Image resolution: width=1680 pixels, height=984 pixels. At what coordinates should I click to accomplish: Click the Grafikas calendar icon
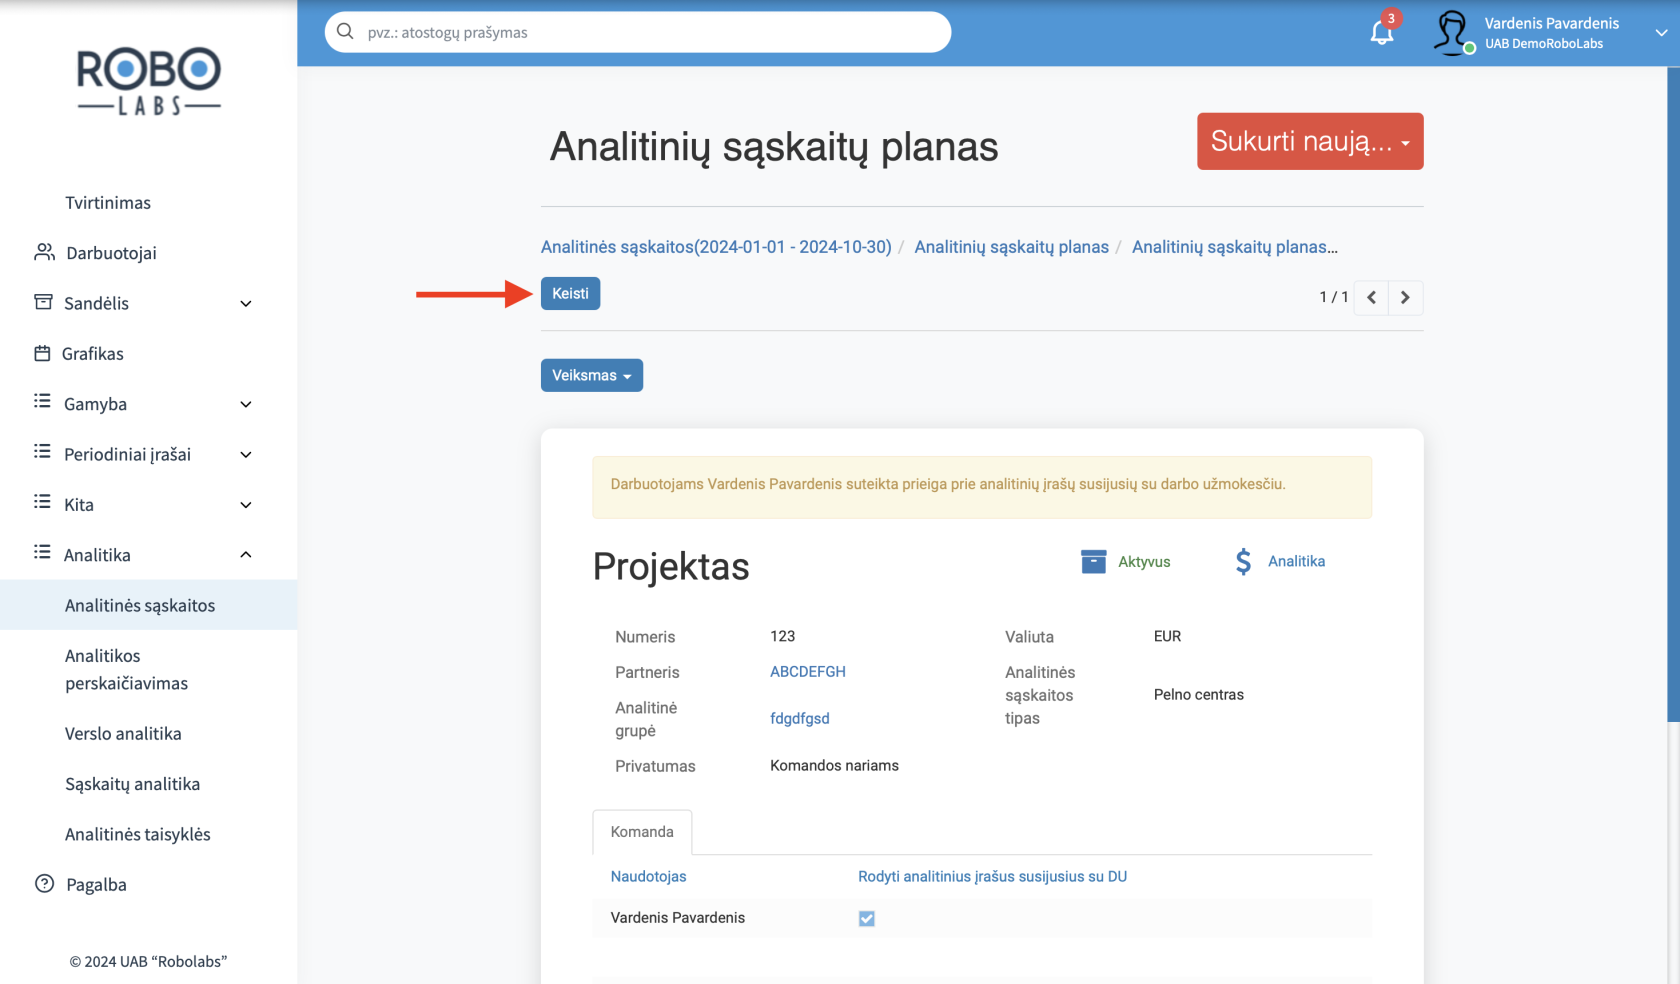(x=42, y=353)
